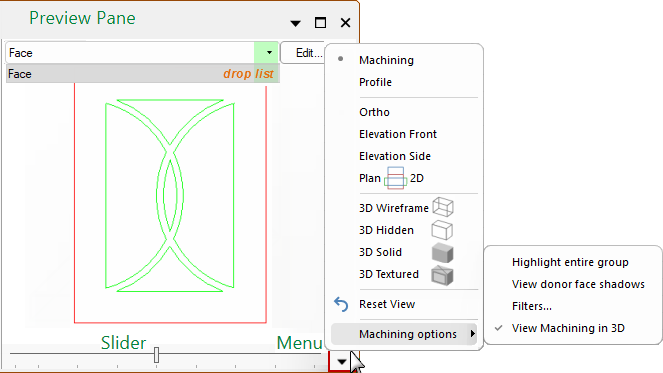Choose Ortho view in the menu
This screenshot has height=373, width=663.
(x=374, y=112)
